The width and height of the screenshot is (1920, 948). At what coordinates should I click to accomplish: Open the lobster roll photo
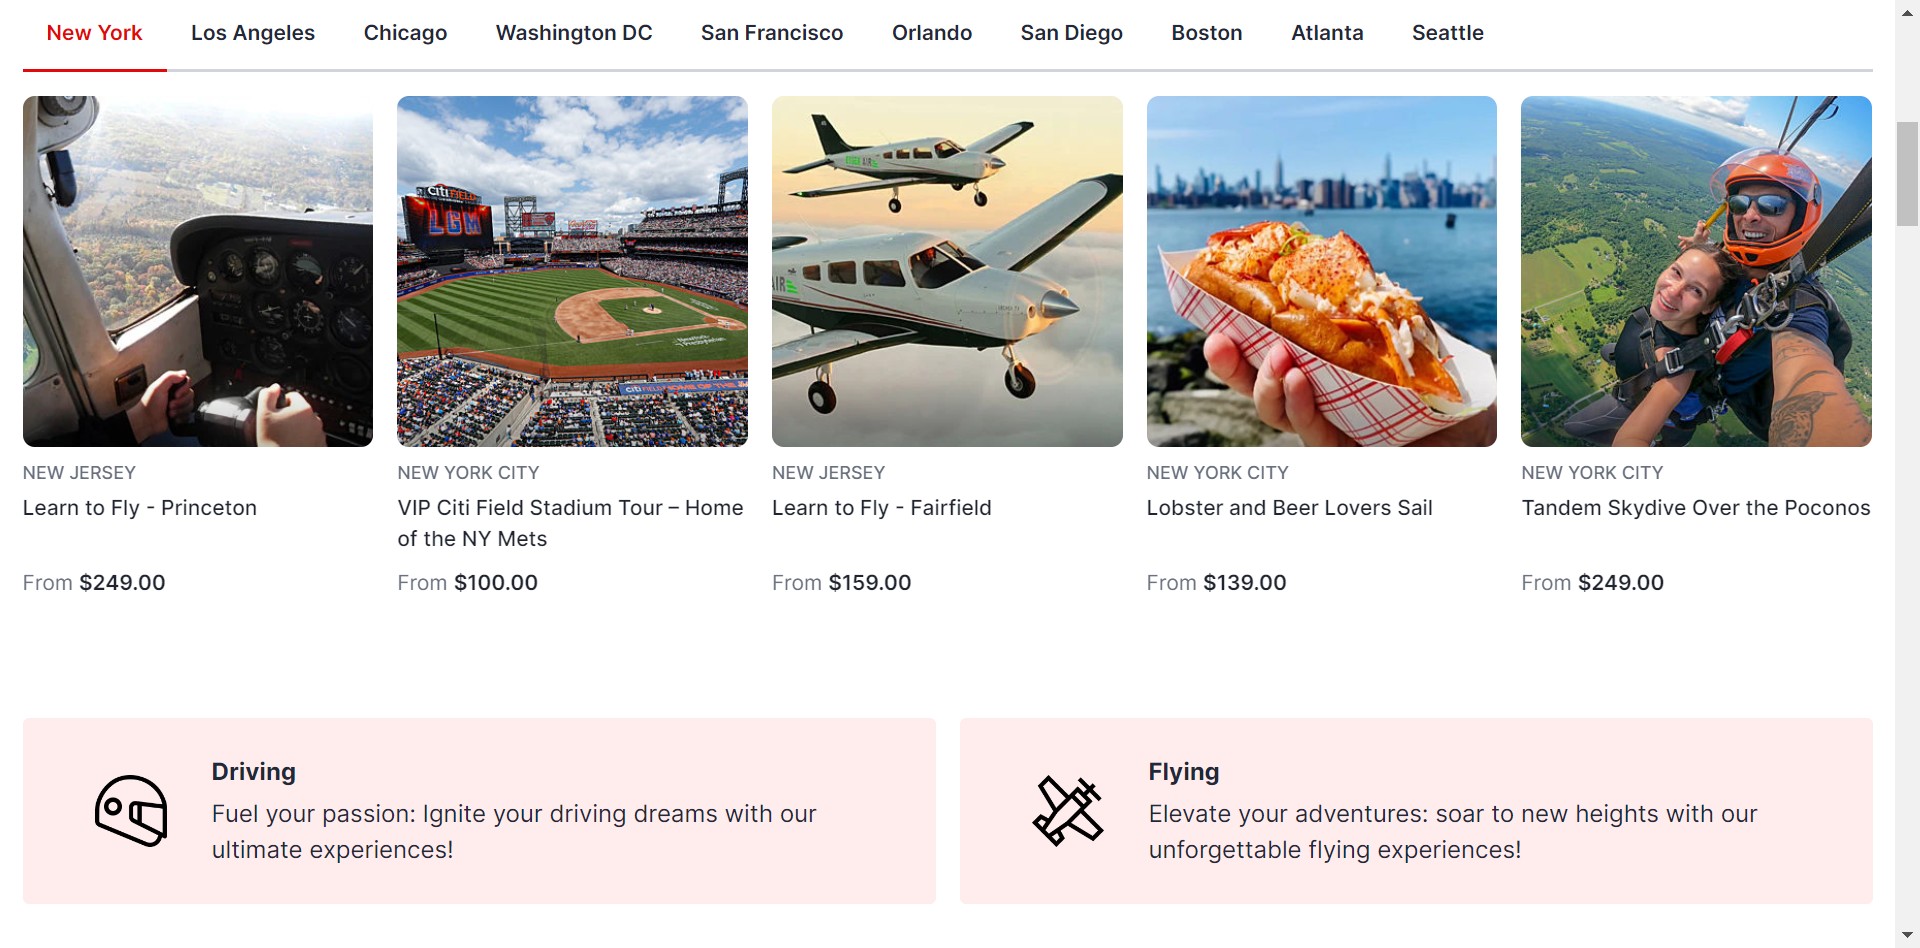click(x=1321, y=271)
